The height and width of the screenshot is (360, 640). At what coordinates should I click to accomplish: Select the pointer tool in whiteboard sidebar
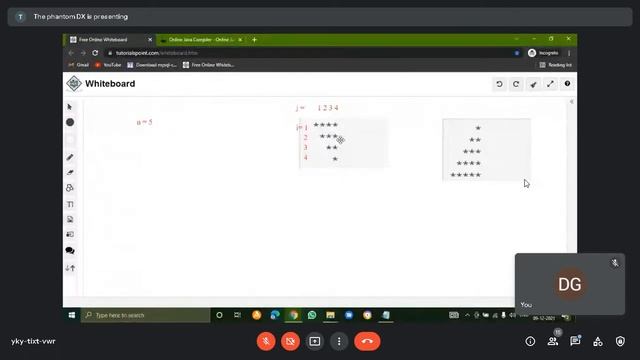(69, 107)
